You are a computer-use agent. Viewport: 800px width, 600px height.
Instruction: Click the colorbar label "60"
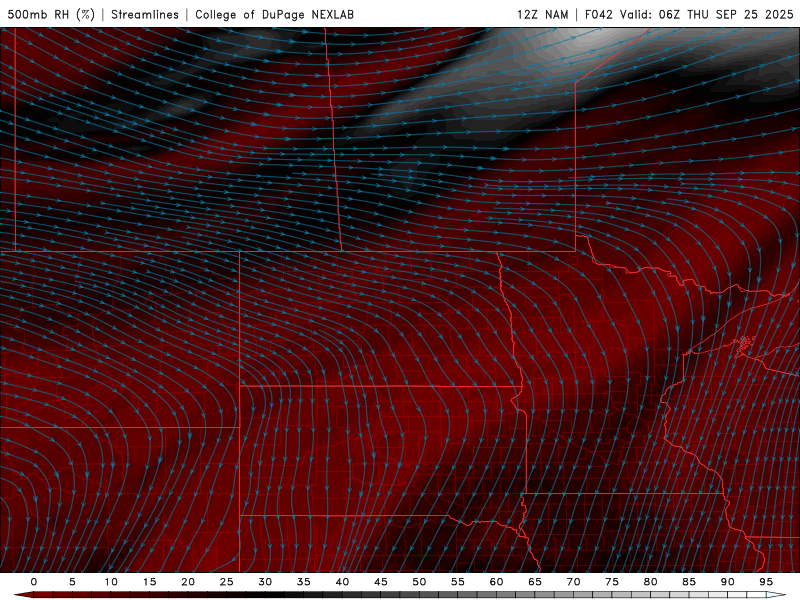(x=496, y=582)
